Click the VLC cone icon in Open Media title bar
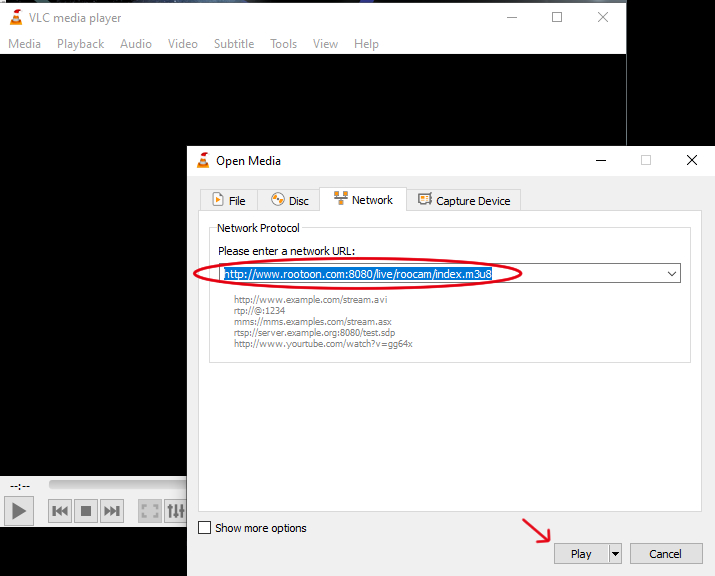 [x=203, y=160]
